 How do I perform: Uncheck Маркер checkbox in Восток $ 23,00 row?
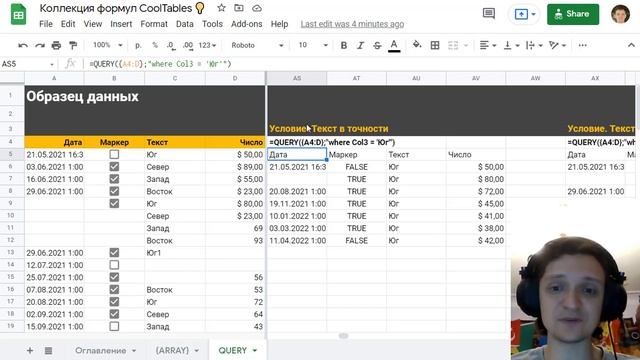[114, 191]
